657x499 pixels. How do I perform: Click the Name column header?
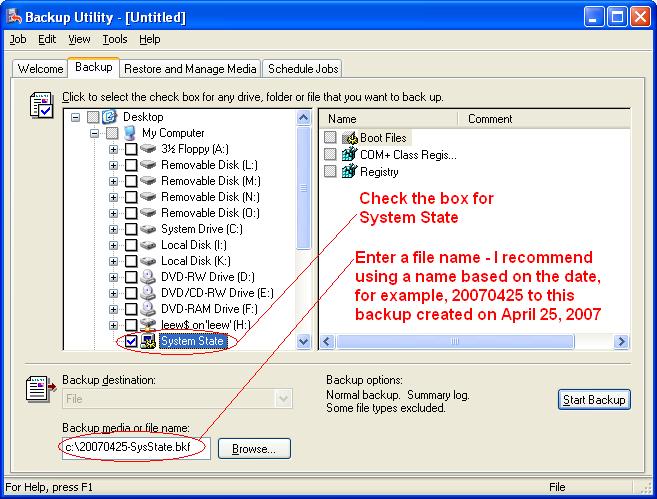[x=388, y=119]
